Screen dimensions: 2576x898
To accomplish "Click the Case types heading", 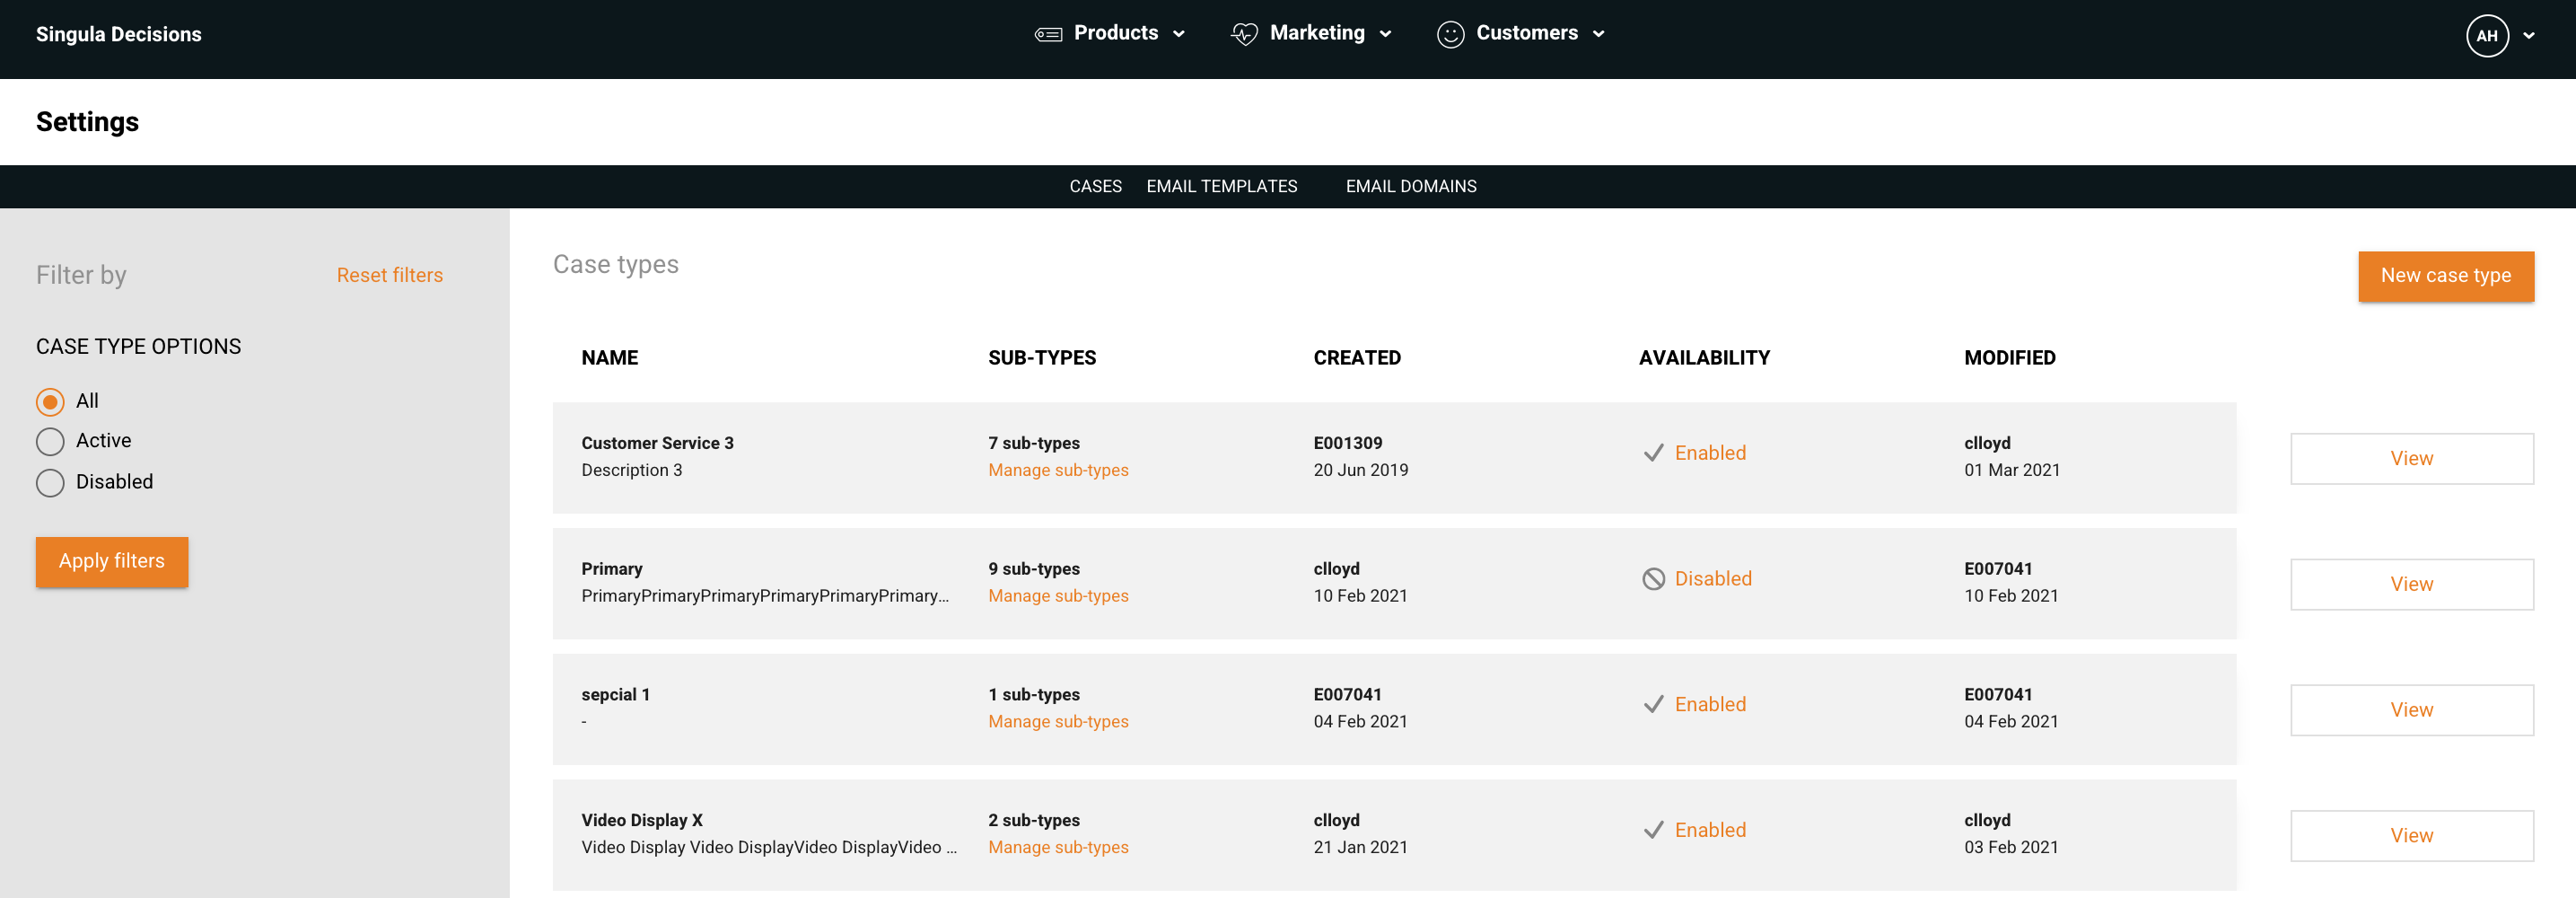I will (615, 265).
